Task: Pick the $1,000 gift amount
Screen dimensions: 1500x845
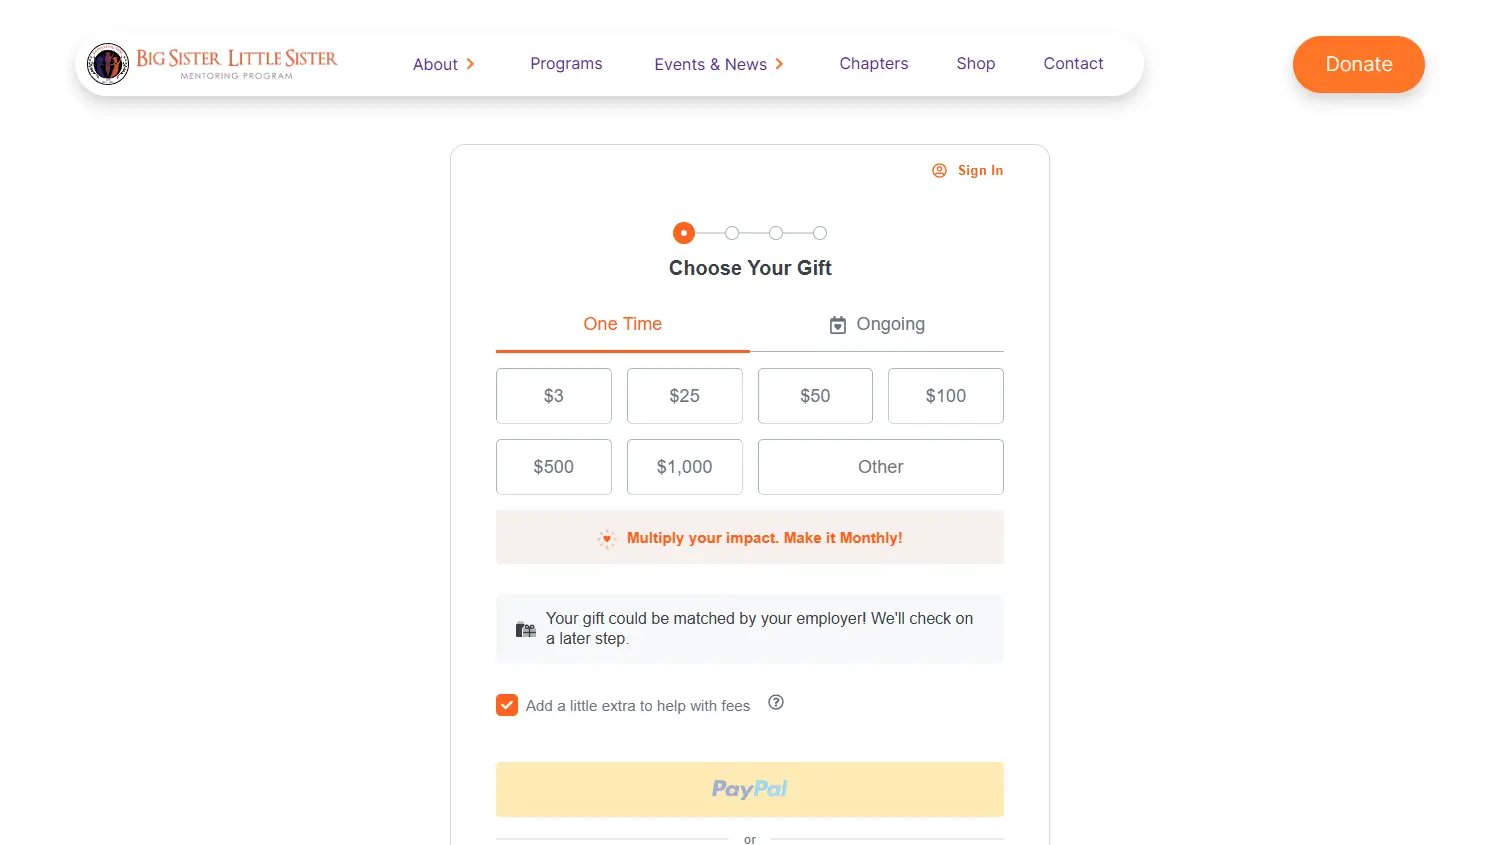Action: [x=685, y=467]
